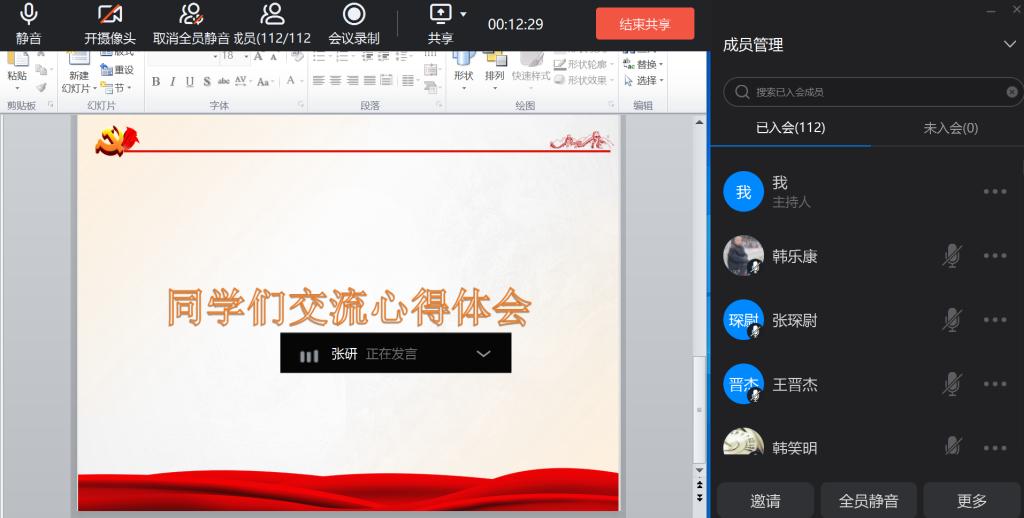Toggle 张琛尉's muted microphone
The width and height of the screenshot is (1024, 518).
click(x=952, y=320)
